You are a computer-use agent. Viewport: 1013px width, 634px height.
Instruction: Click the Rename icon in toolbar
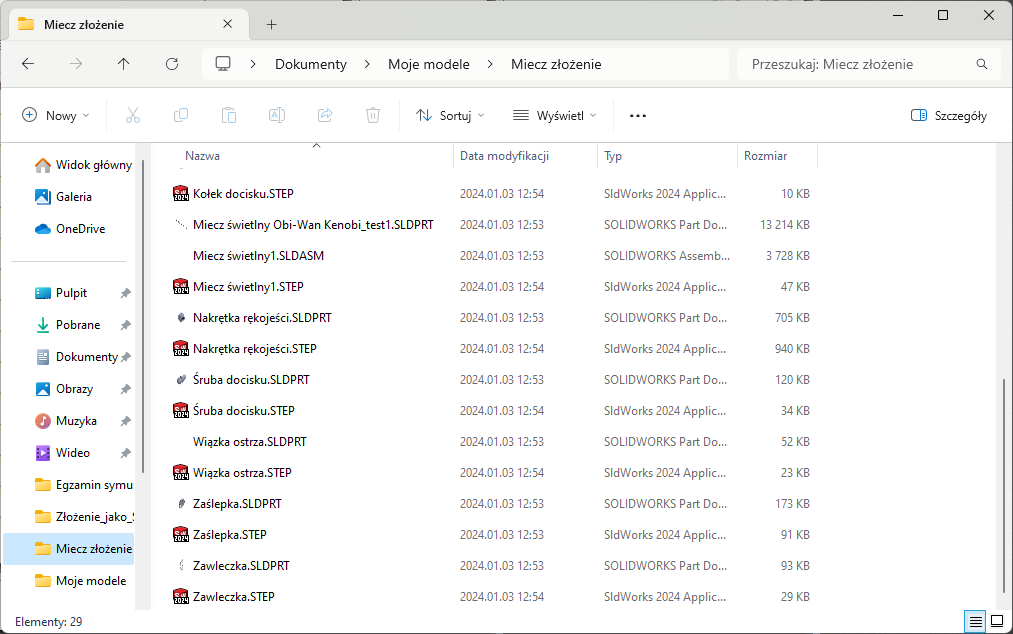[x=277, y=116]
